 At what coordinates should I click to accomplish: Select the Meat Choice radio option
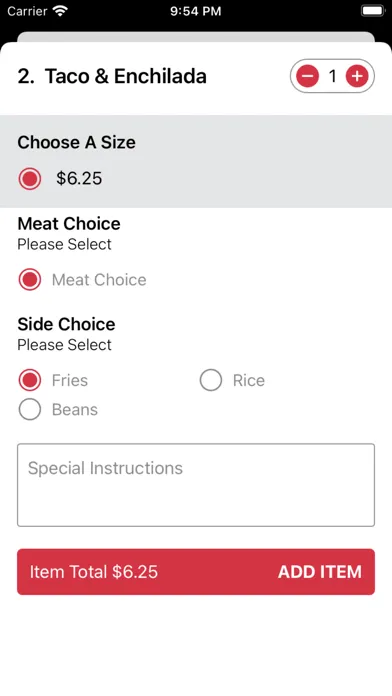pyautogui.click(x=30, y=280)
